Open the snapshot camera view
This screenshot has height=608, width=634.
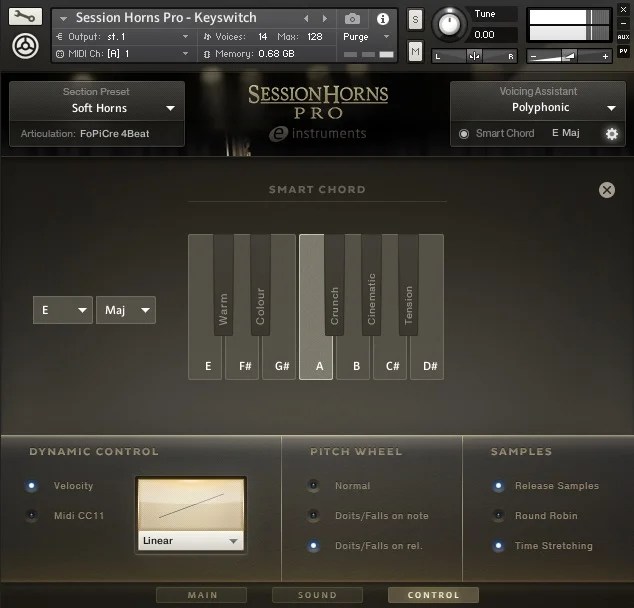352,19
